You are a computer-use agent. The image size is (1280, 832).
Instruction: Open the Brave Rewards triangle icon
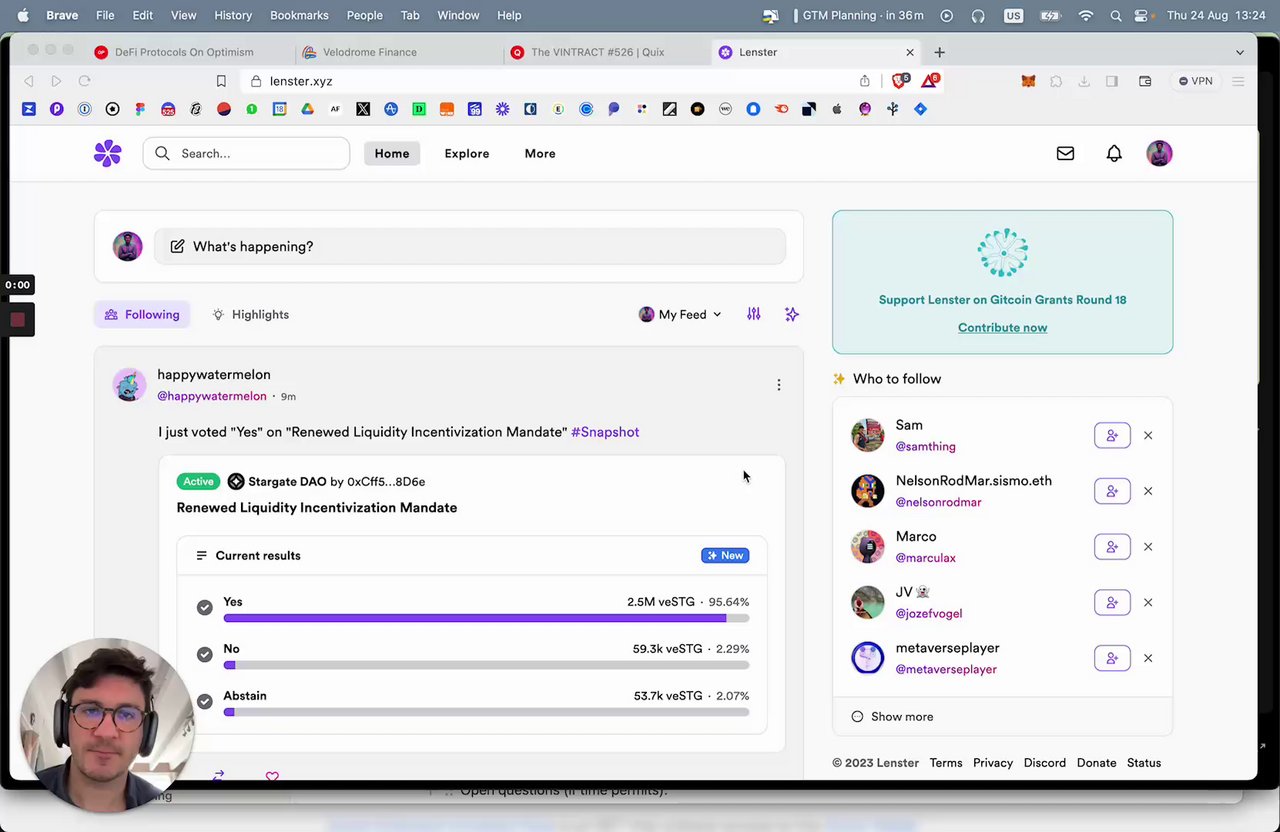[930, 81]
